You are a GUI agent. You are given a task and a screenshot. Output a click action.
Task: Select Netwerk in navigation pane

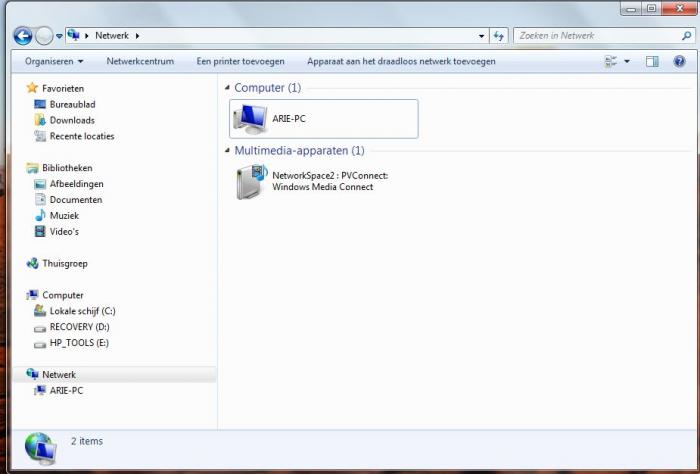pos(59,374)
